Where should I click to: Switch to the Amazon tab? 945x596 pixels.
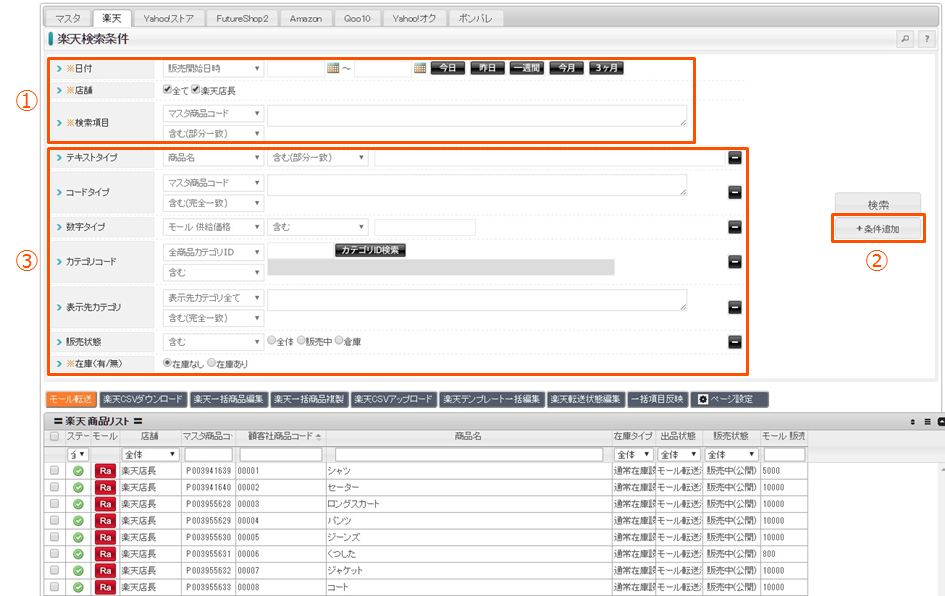coord(306,19)
